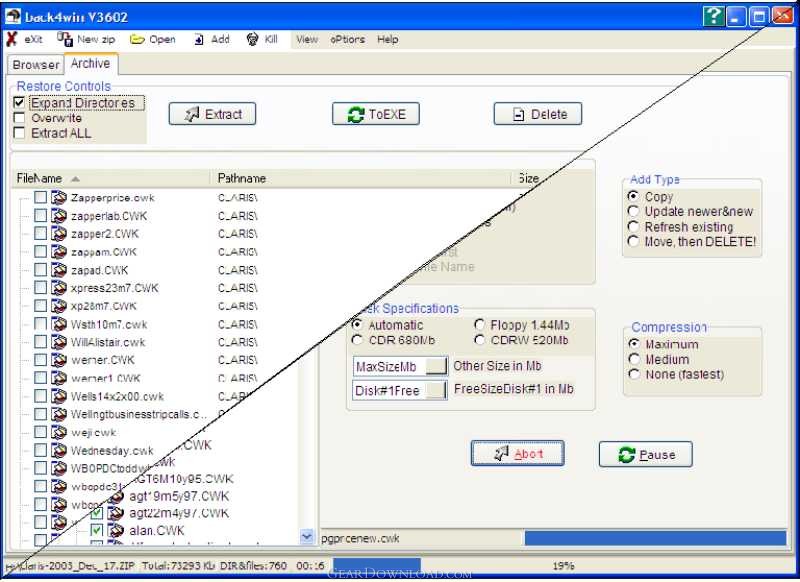Click the Add file toolbar icon
This screenshot has height=582, width=800.
tap(199, 39)
